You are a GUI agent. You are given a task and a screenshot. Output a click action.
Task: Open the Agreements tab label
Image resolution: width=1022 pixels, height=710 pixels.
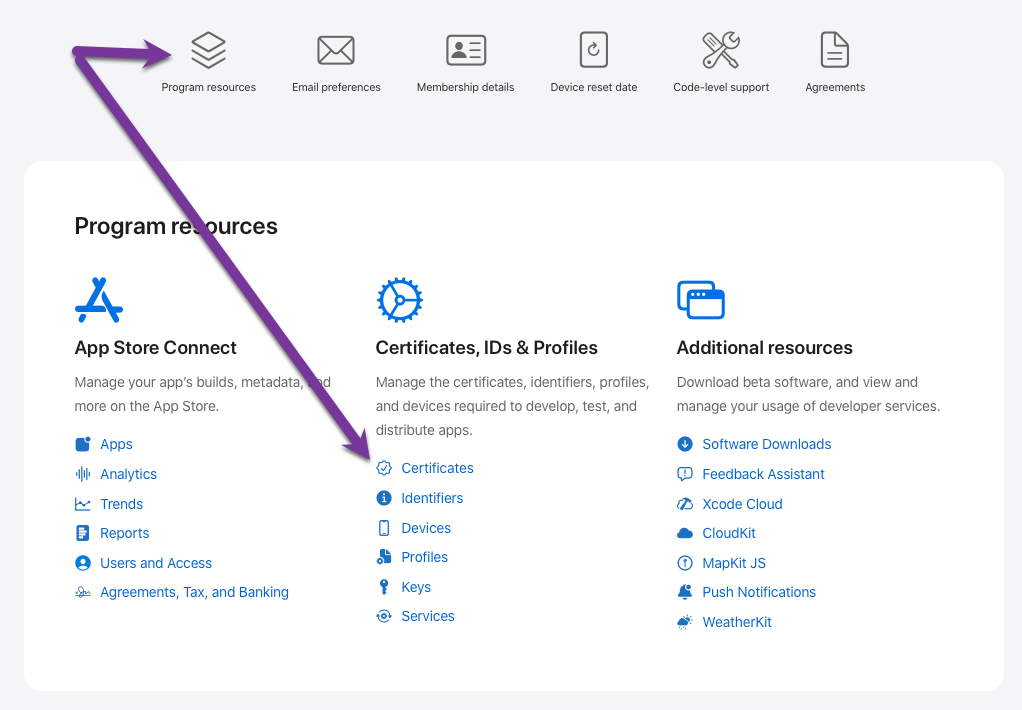click(x=835, y=87)
